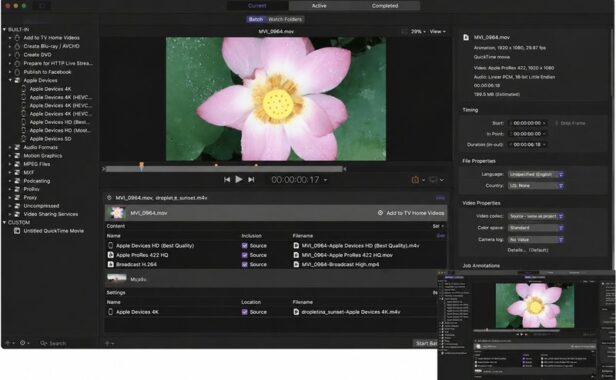Click the MPEG Files group icon
This screenshot has height=380, width=616.
(17, 164)
